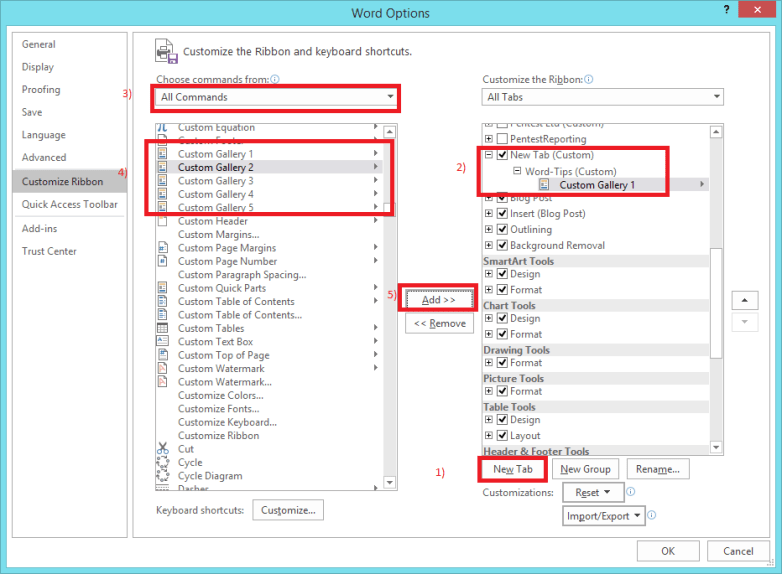Click the Custom Page Number icon
Image resolution: width=782 pixels, height=574 pixels.
click(162, 261)
